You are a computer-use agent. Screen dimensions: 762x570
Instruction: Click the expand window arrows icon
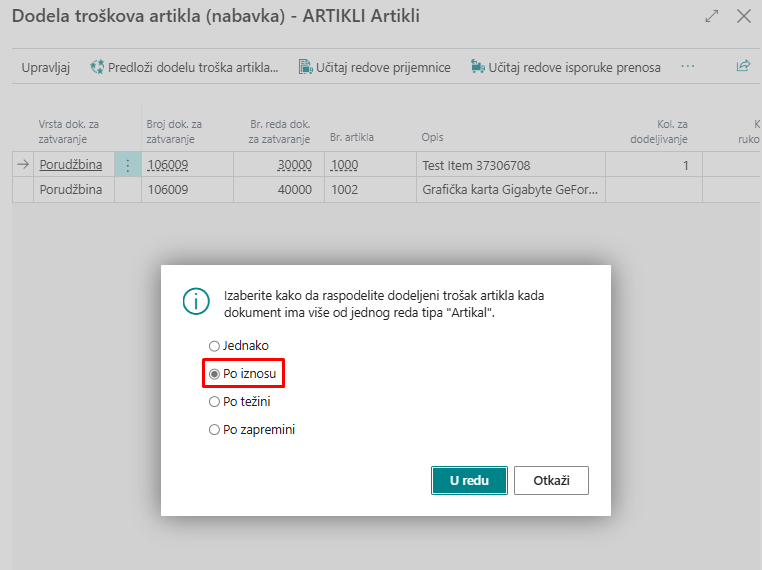pyautogui.click(x=712, y=16)
